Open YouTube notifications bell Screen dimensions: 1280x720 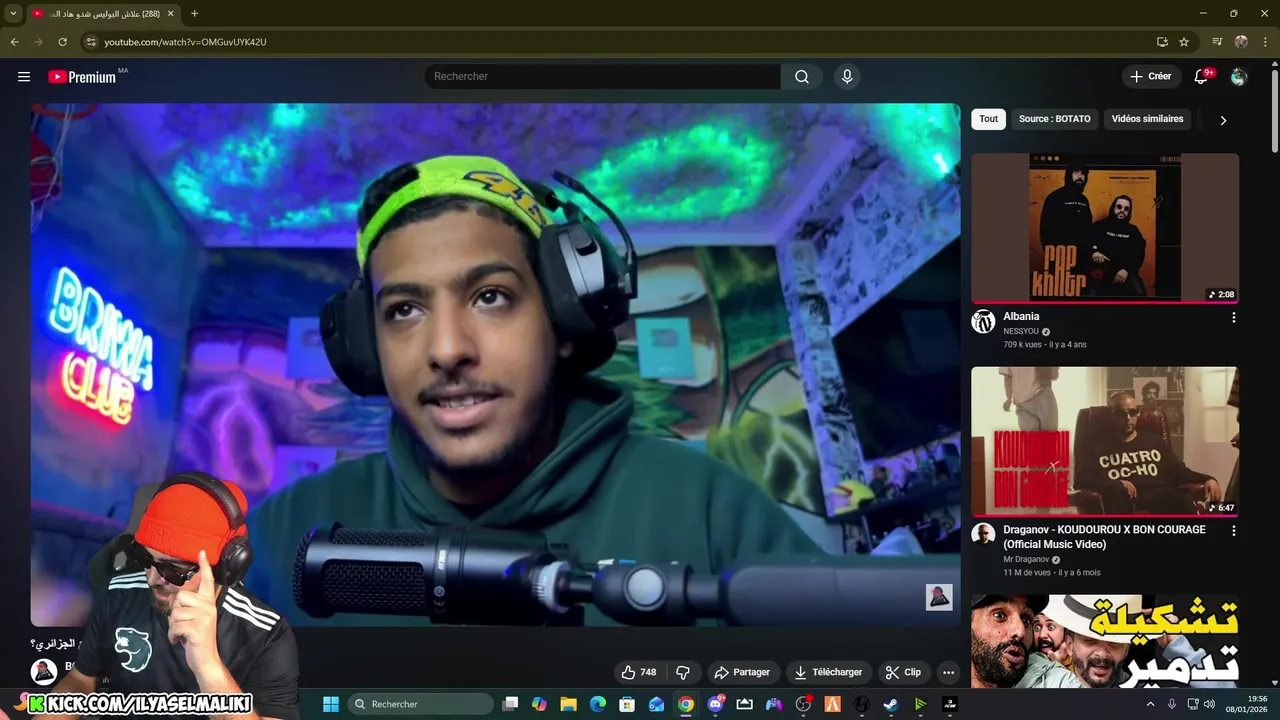coord(1202,77)
